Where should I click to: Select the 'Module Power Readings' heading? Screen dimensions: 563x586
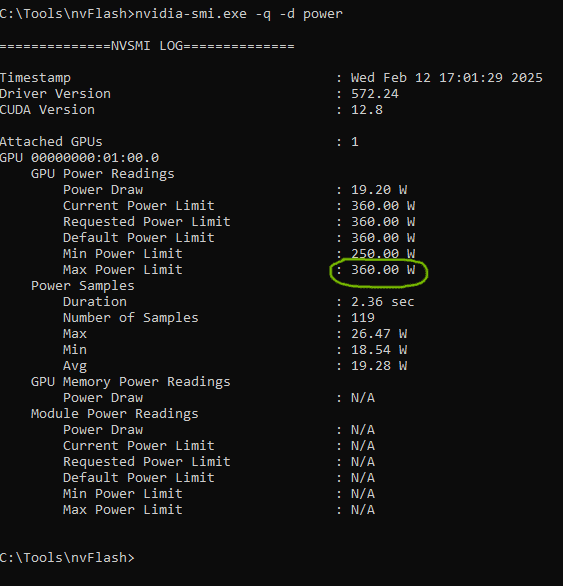[x=115, y=414]
